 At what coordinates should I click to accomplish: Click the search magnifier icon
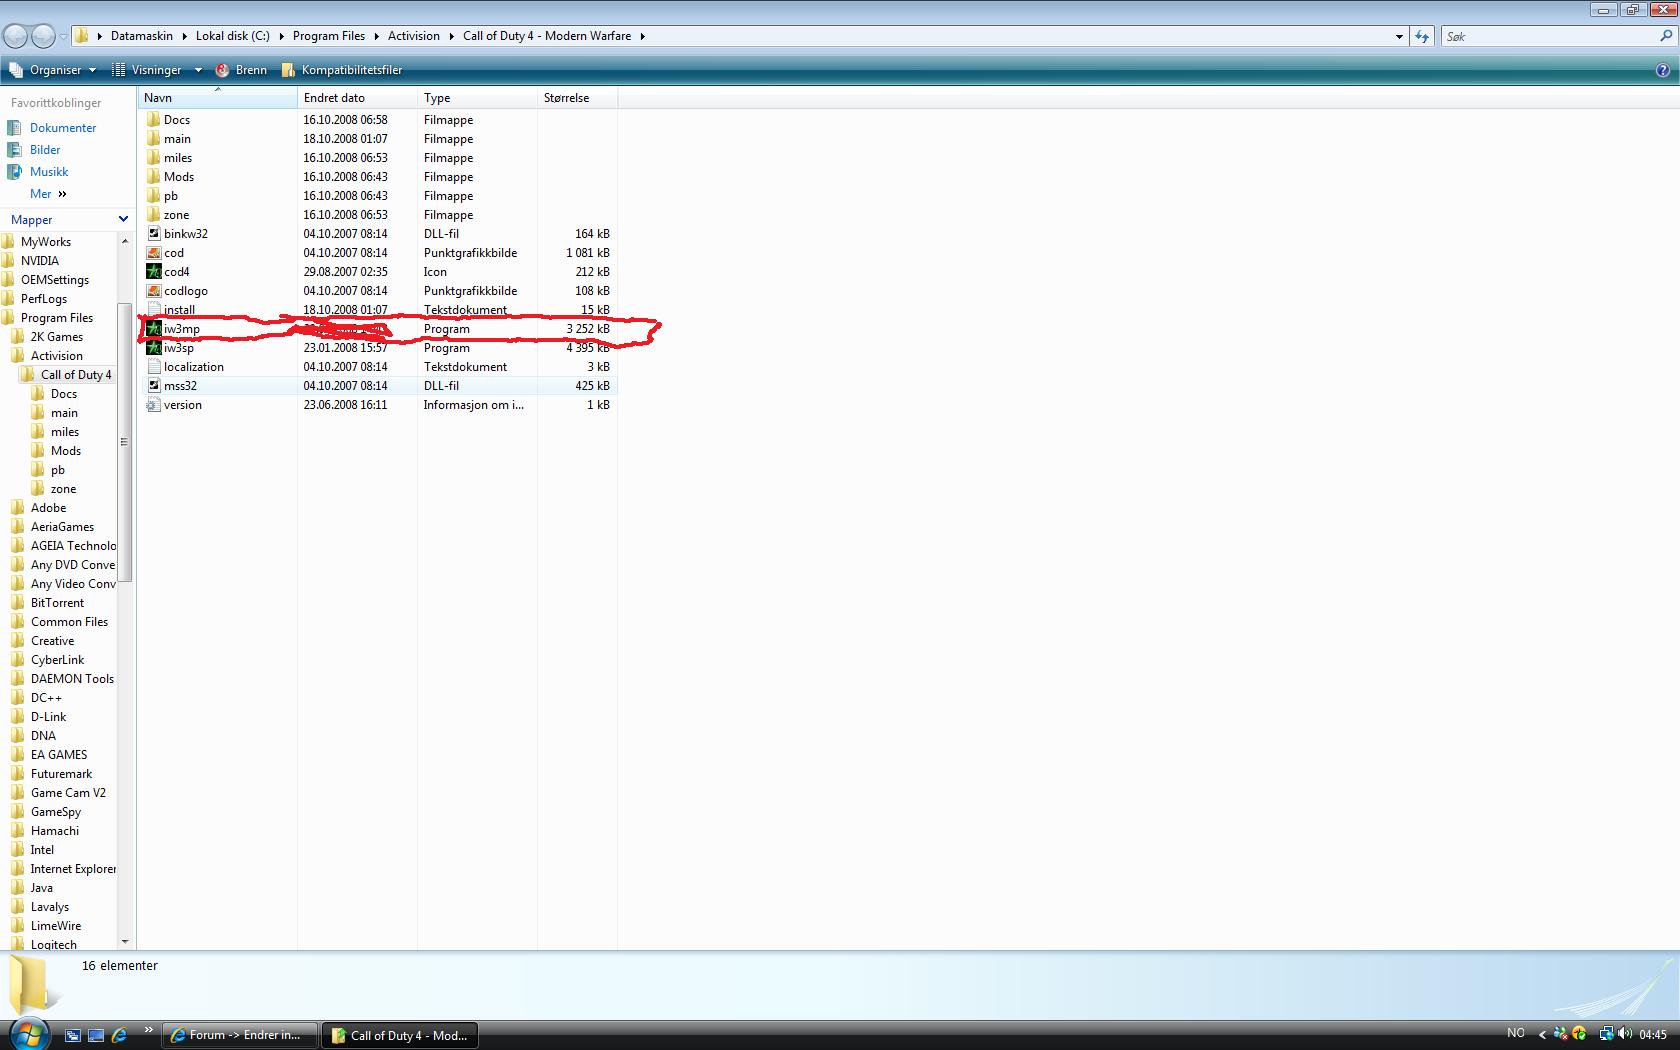click(x=1666, y=36)
